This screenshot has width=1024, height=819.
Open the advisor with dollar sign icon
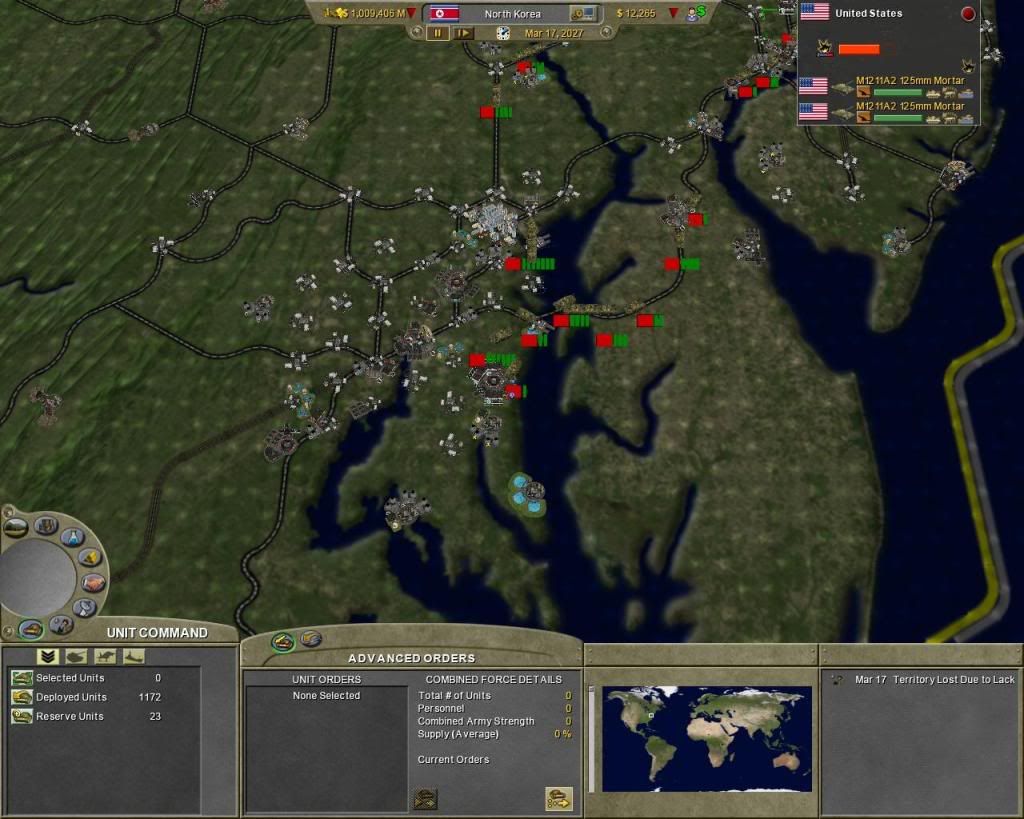pyautogui.click(x=696, y=13)
